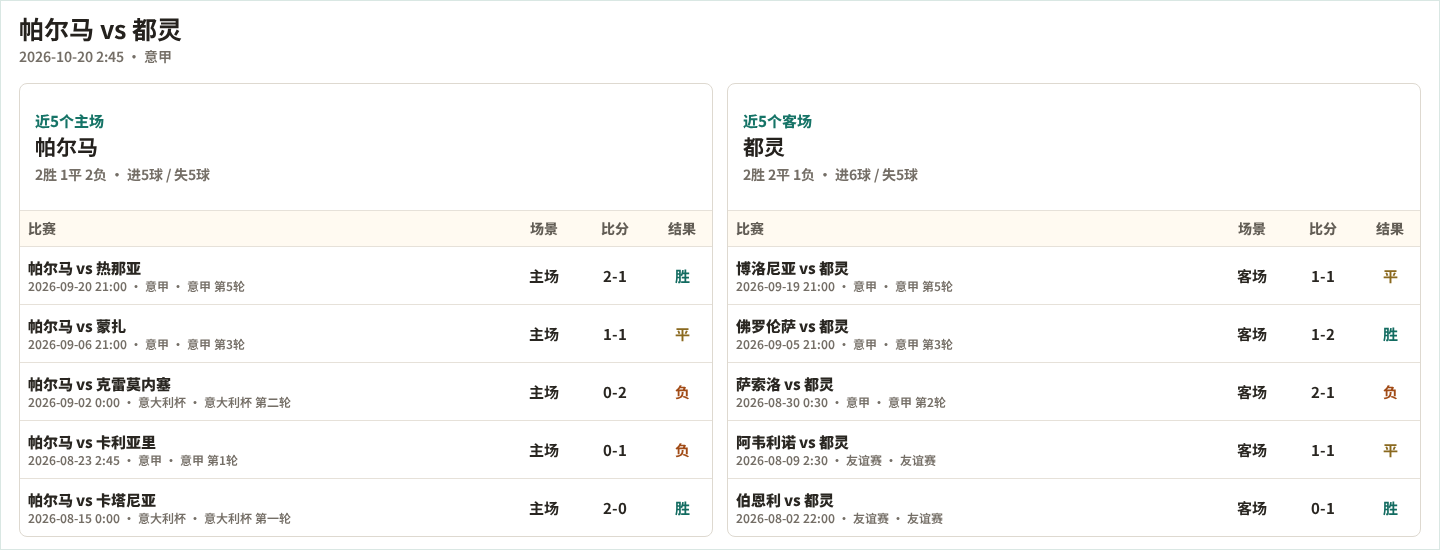This screenshot has height=550, width=1440.
Task: Click the details 2026-08-30 0:30 意甲 第2轮
Action: 841,403
